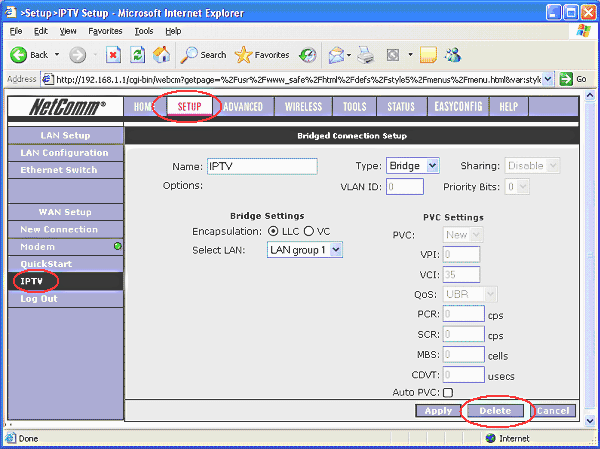Click the VPI input field
The image size is (600, 449).
tap(461, 254)
